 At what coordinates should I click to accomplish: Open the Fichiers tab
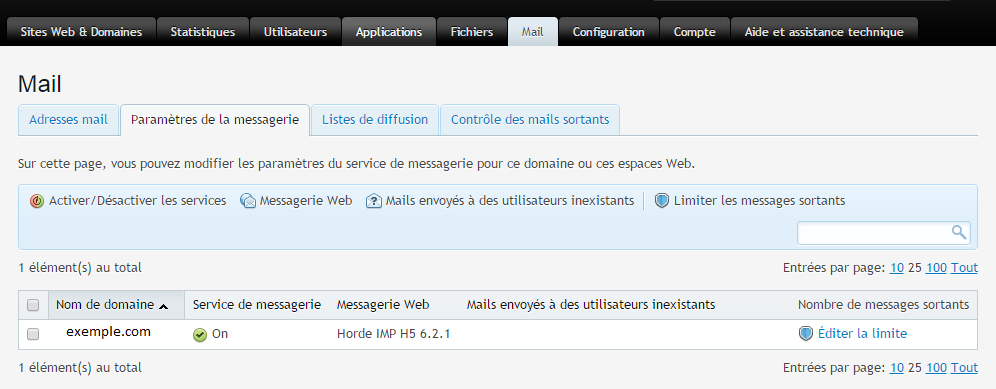point(472,32)
